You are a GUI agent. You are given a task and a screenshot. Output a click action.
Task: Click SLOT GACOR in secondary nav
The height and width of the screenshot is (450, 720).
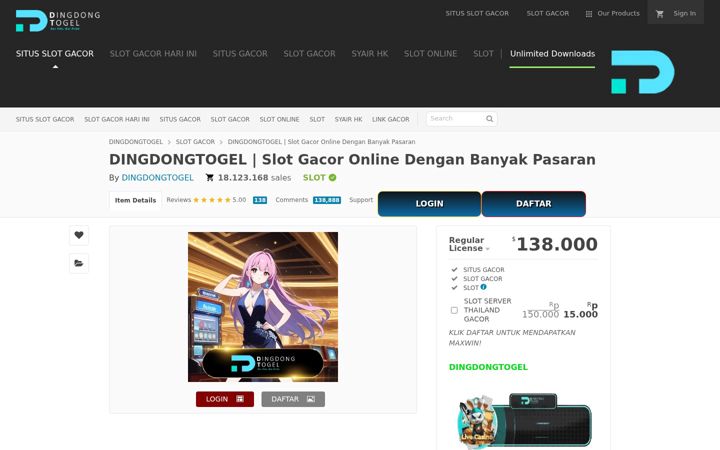coord(230,119)
